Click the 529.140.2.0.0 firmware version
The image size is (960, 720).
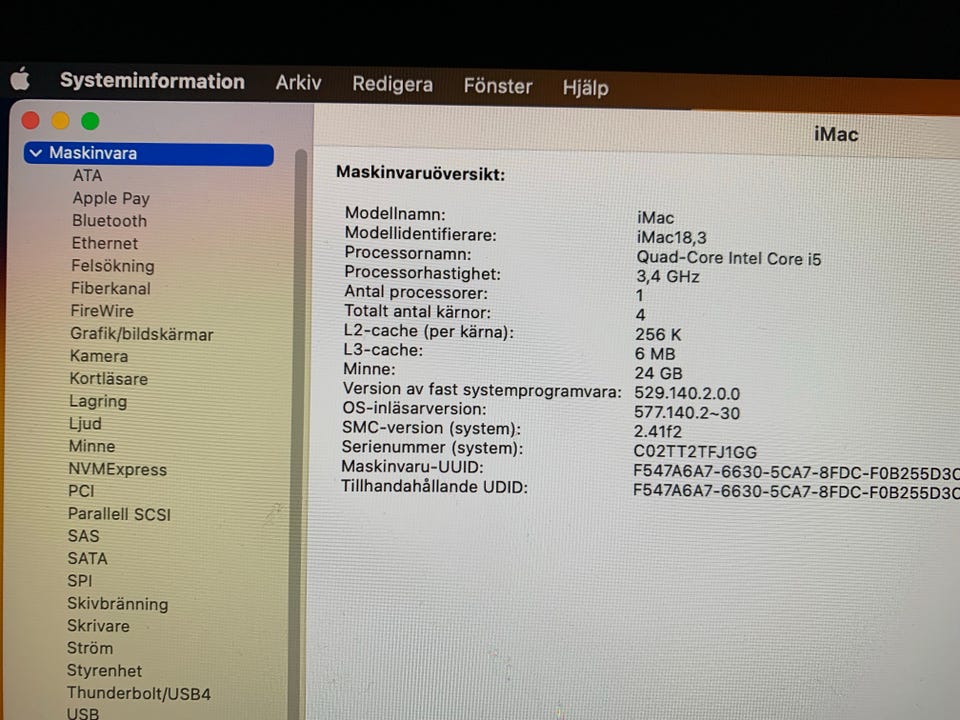click(687, 393)
